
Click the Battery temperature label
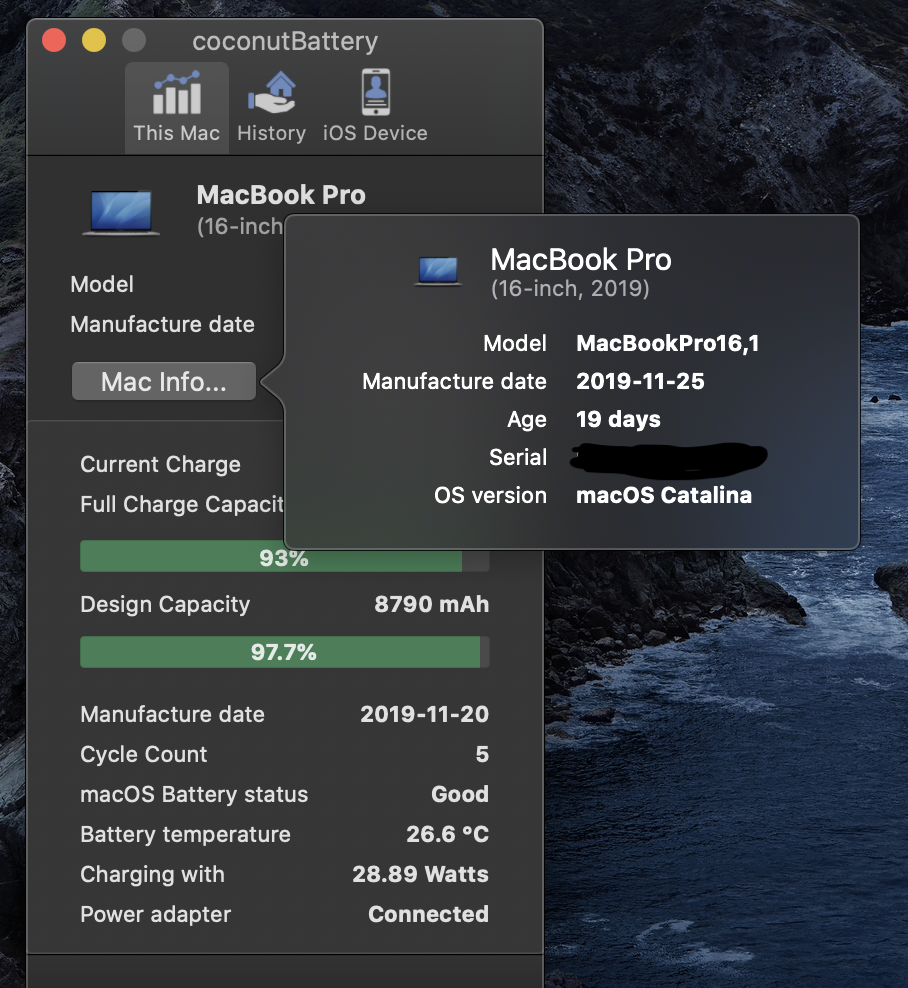pyautogui.click(x=185, y=834)
